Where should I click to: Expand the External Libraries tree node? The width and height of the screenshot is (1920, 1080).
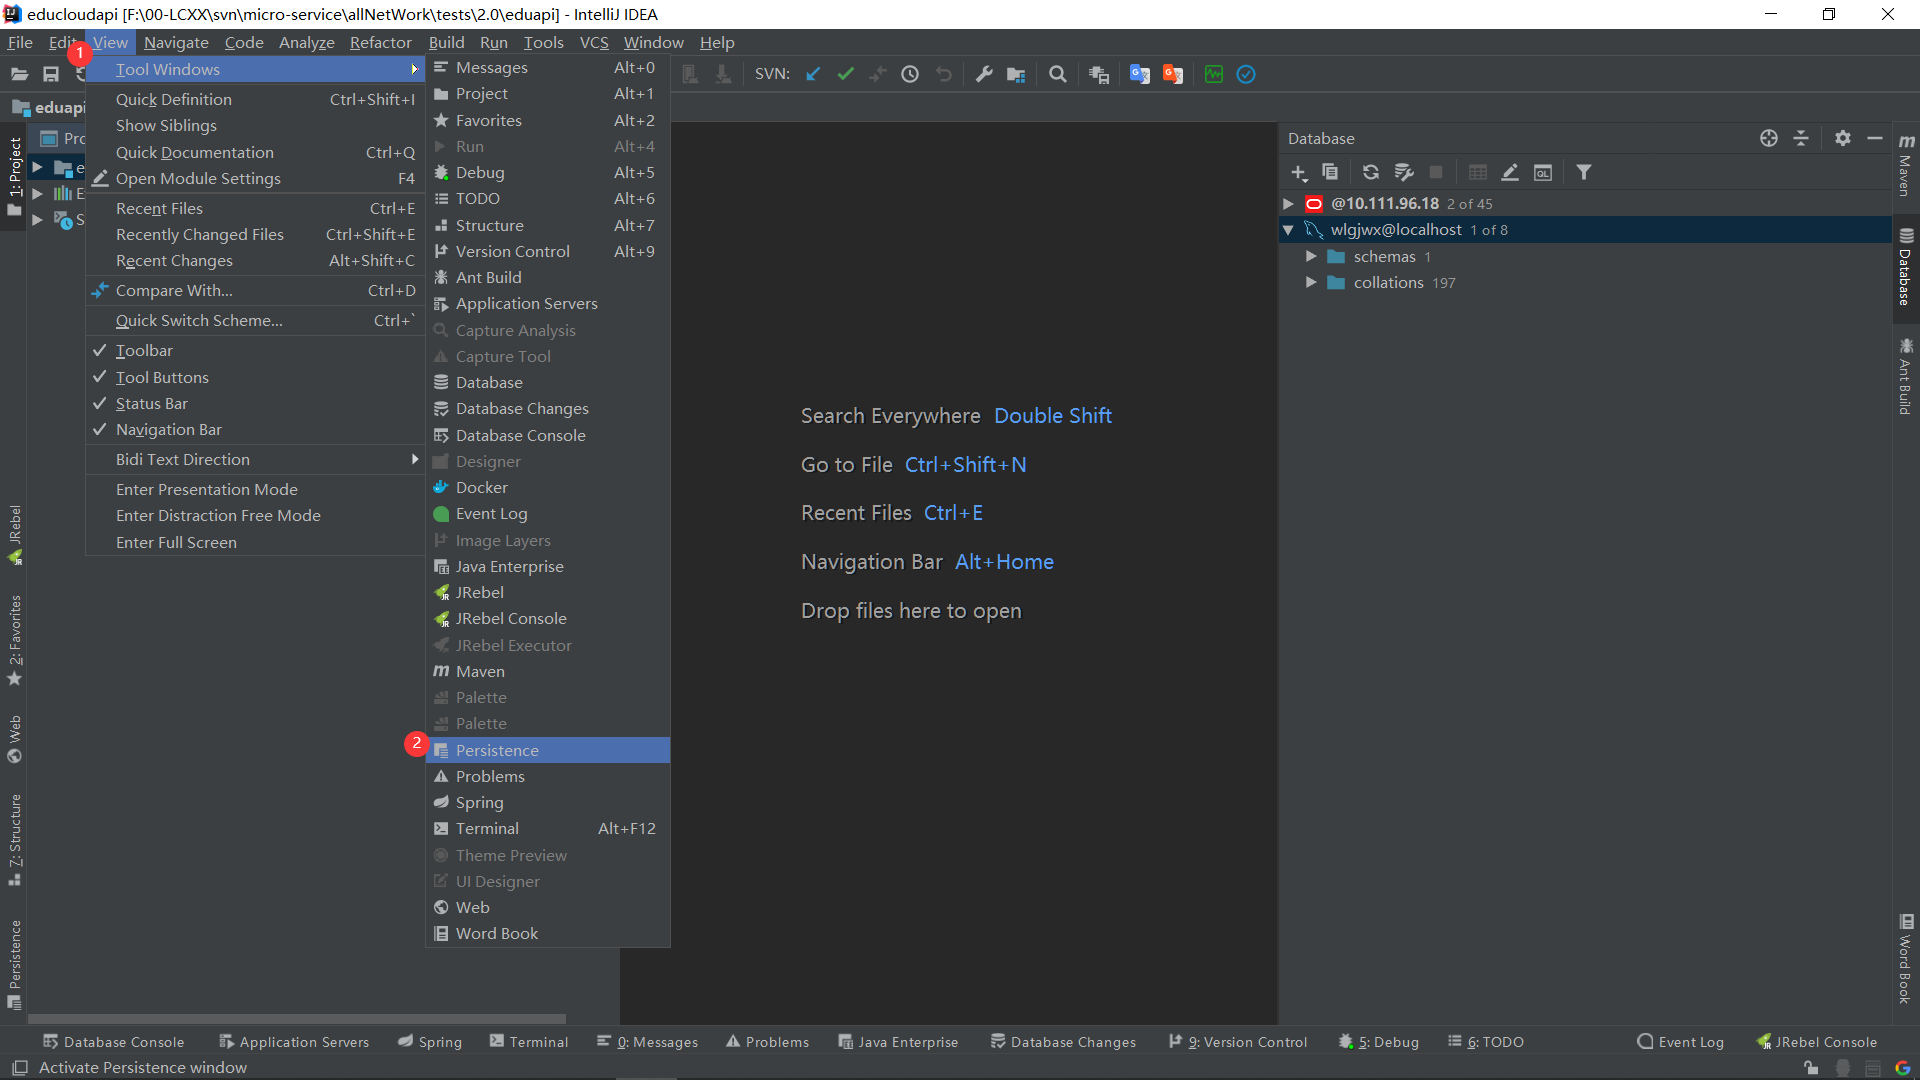37,193
